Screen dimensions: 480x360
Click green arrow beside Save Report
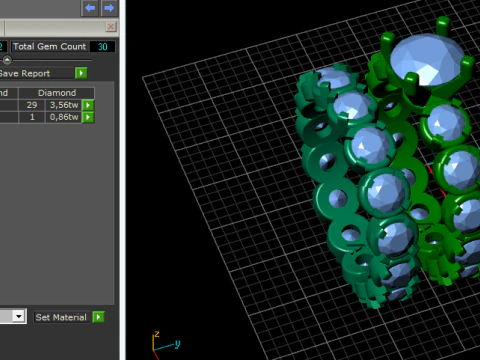(81, 73)
